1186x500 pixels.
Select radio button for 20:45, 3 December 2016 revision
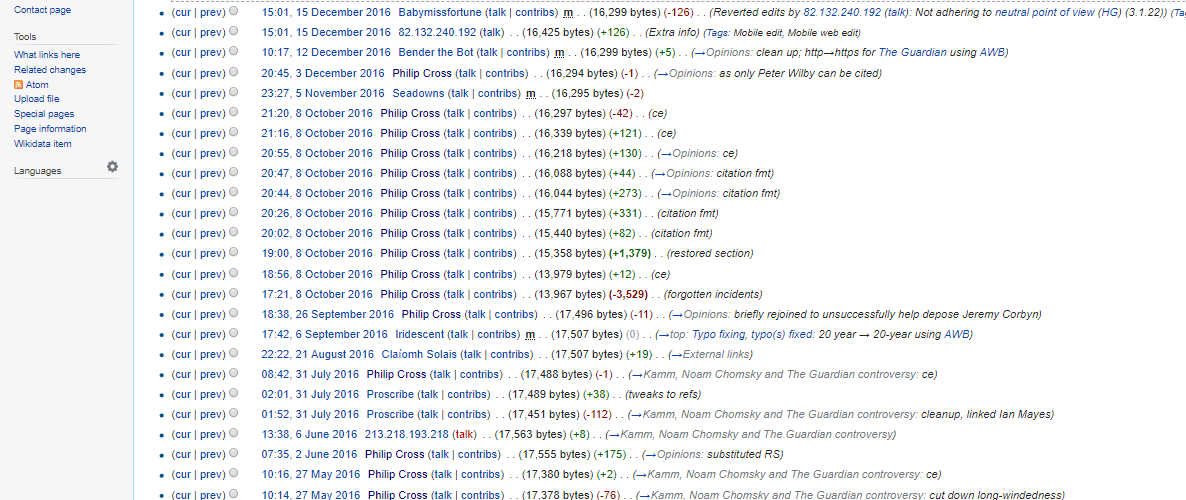(233, 73)
